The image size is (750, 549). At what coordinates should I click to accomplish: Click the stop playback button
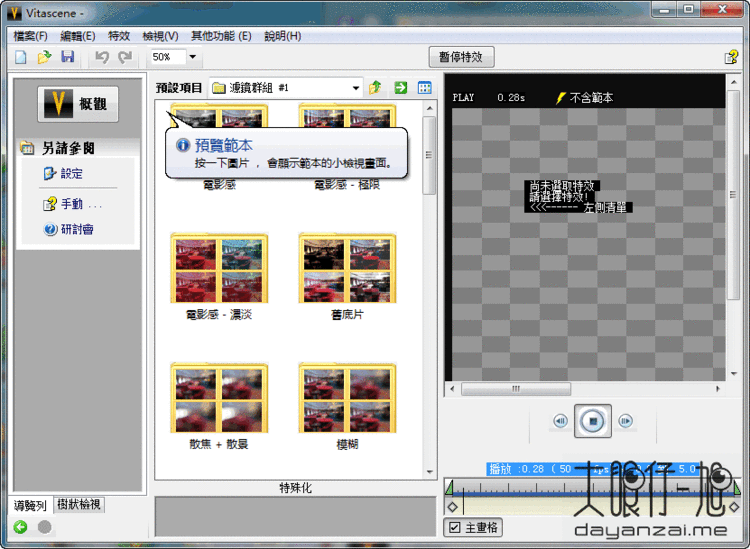(593, 421)
